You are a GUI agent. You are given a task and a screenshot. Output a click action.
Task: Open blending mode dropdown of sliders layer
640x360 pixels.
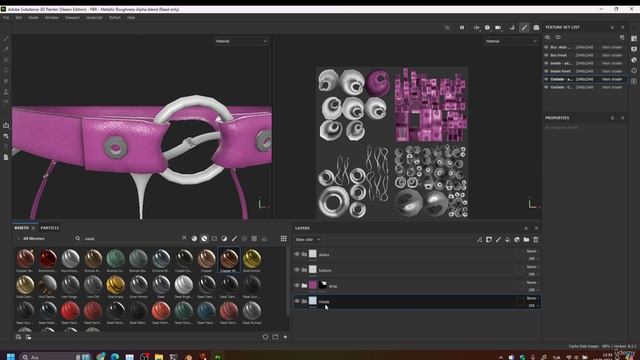tap(532, 251)
